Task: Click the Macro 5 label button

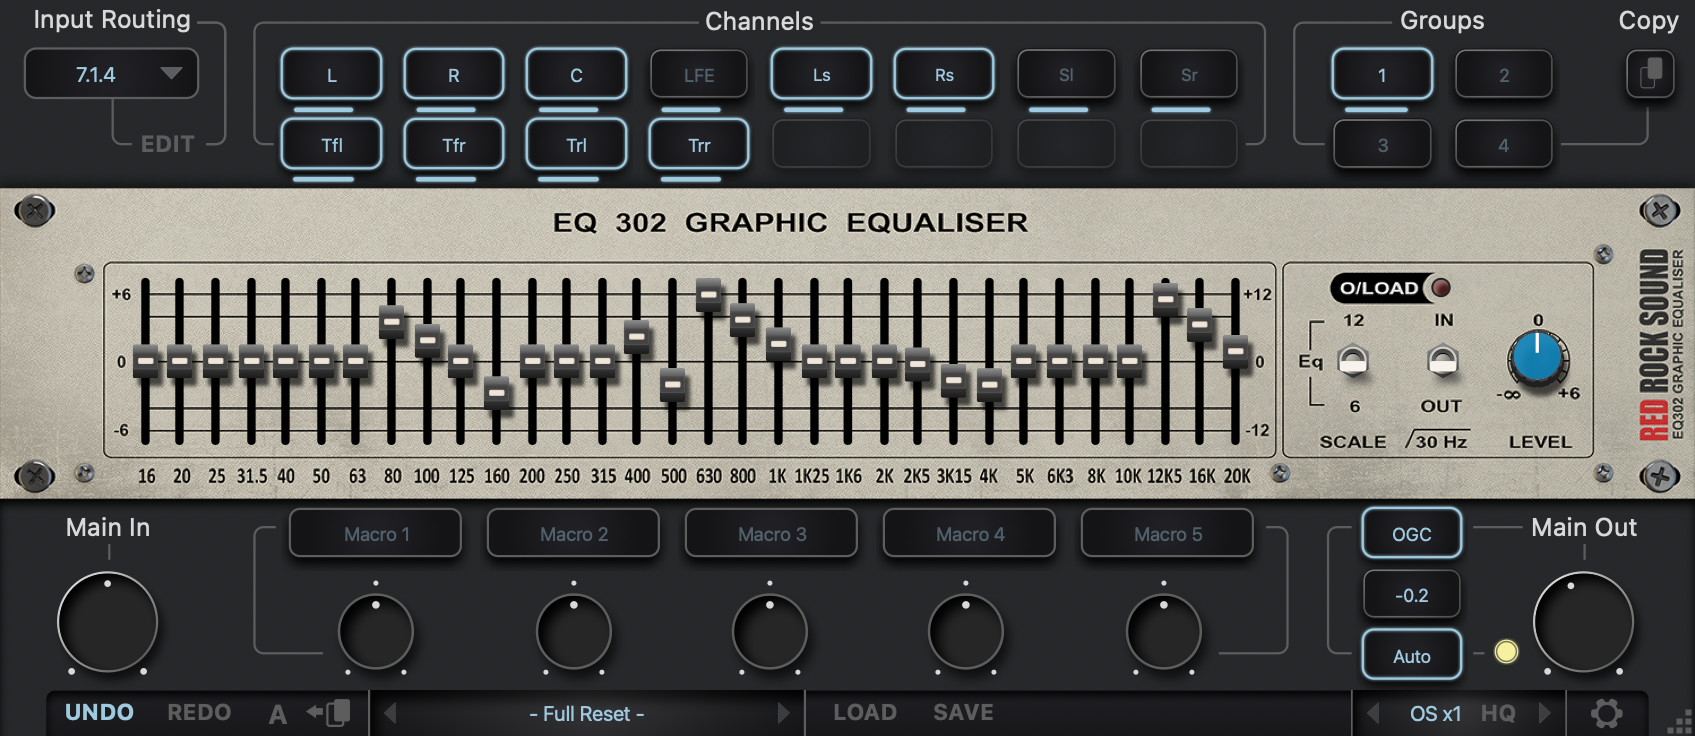Action: [1167, 534]
